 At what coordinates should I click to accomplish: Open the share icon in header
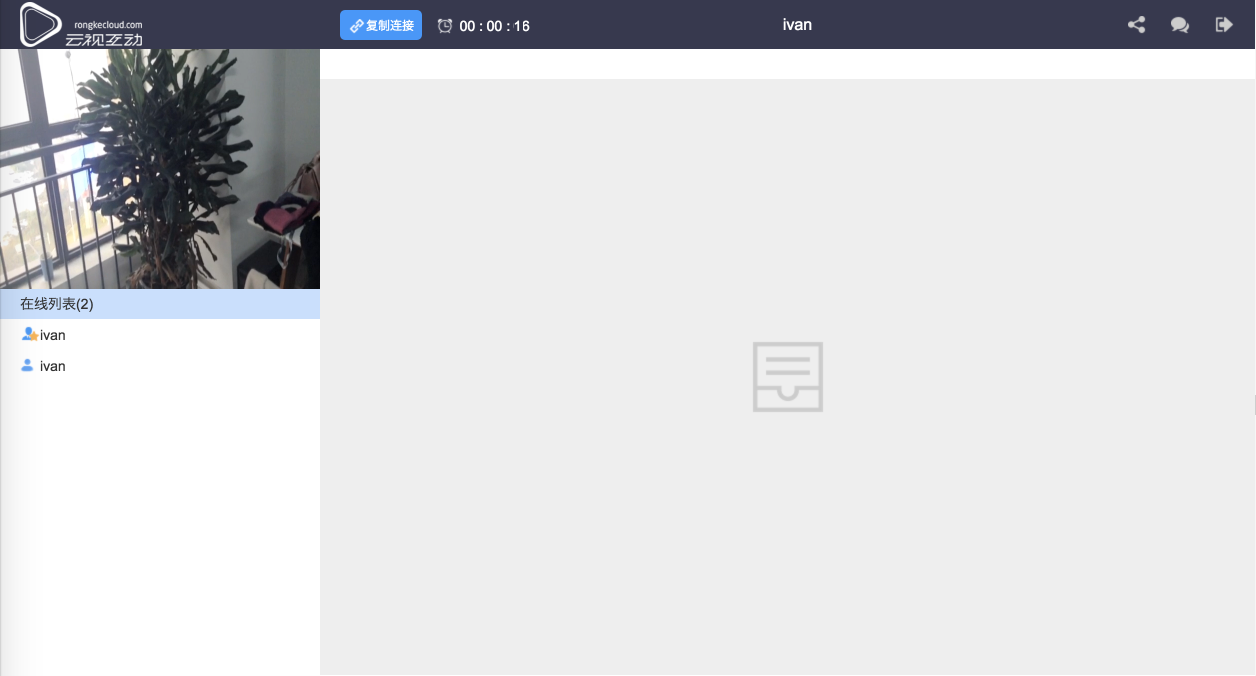[1136, 25]
